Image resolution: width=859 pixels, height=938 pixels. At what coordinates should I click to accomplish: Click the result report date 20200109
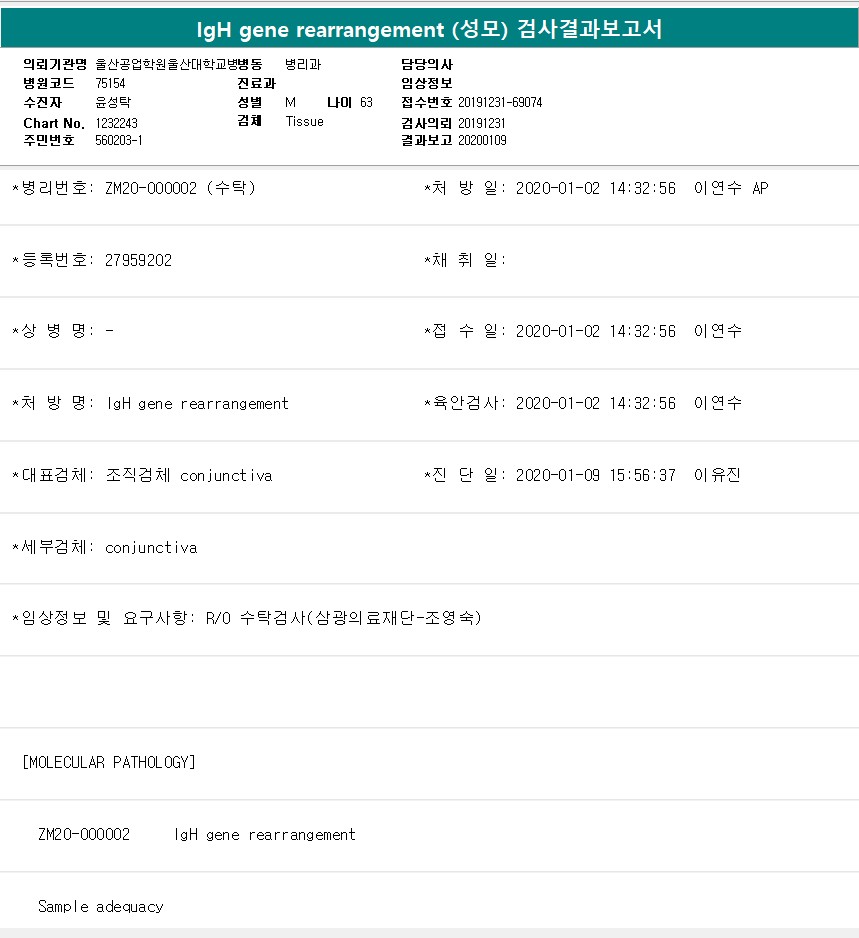(x=482, y=140)
